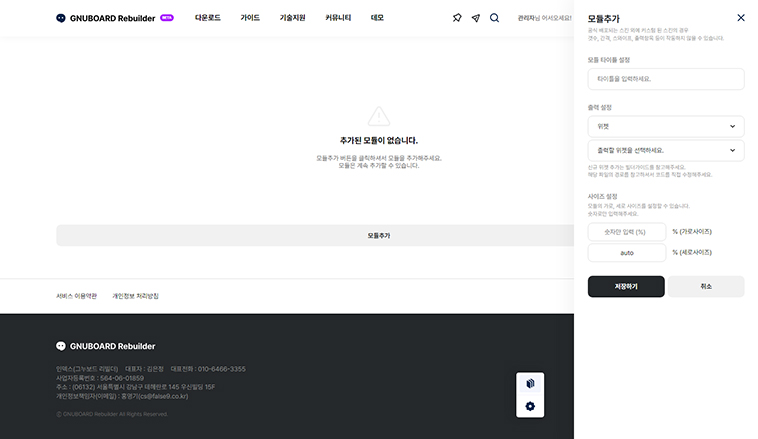Click the module blocks icon in floating toolbar

[530, 383]
